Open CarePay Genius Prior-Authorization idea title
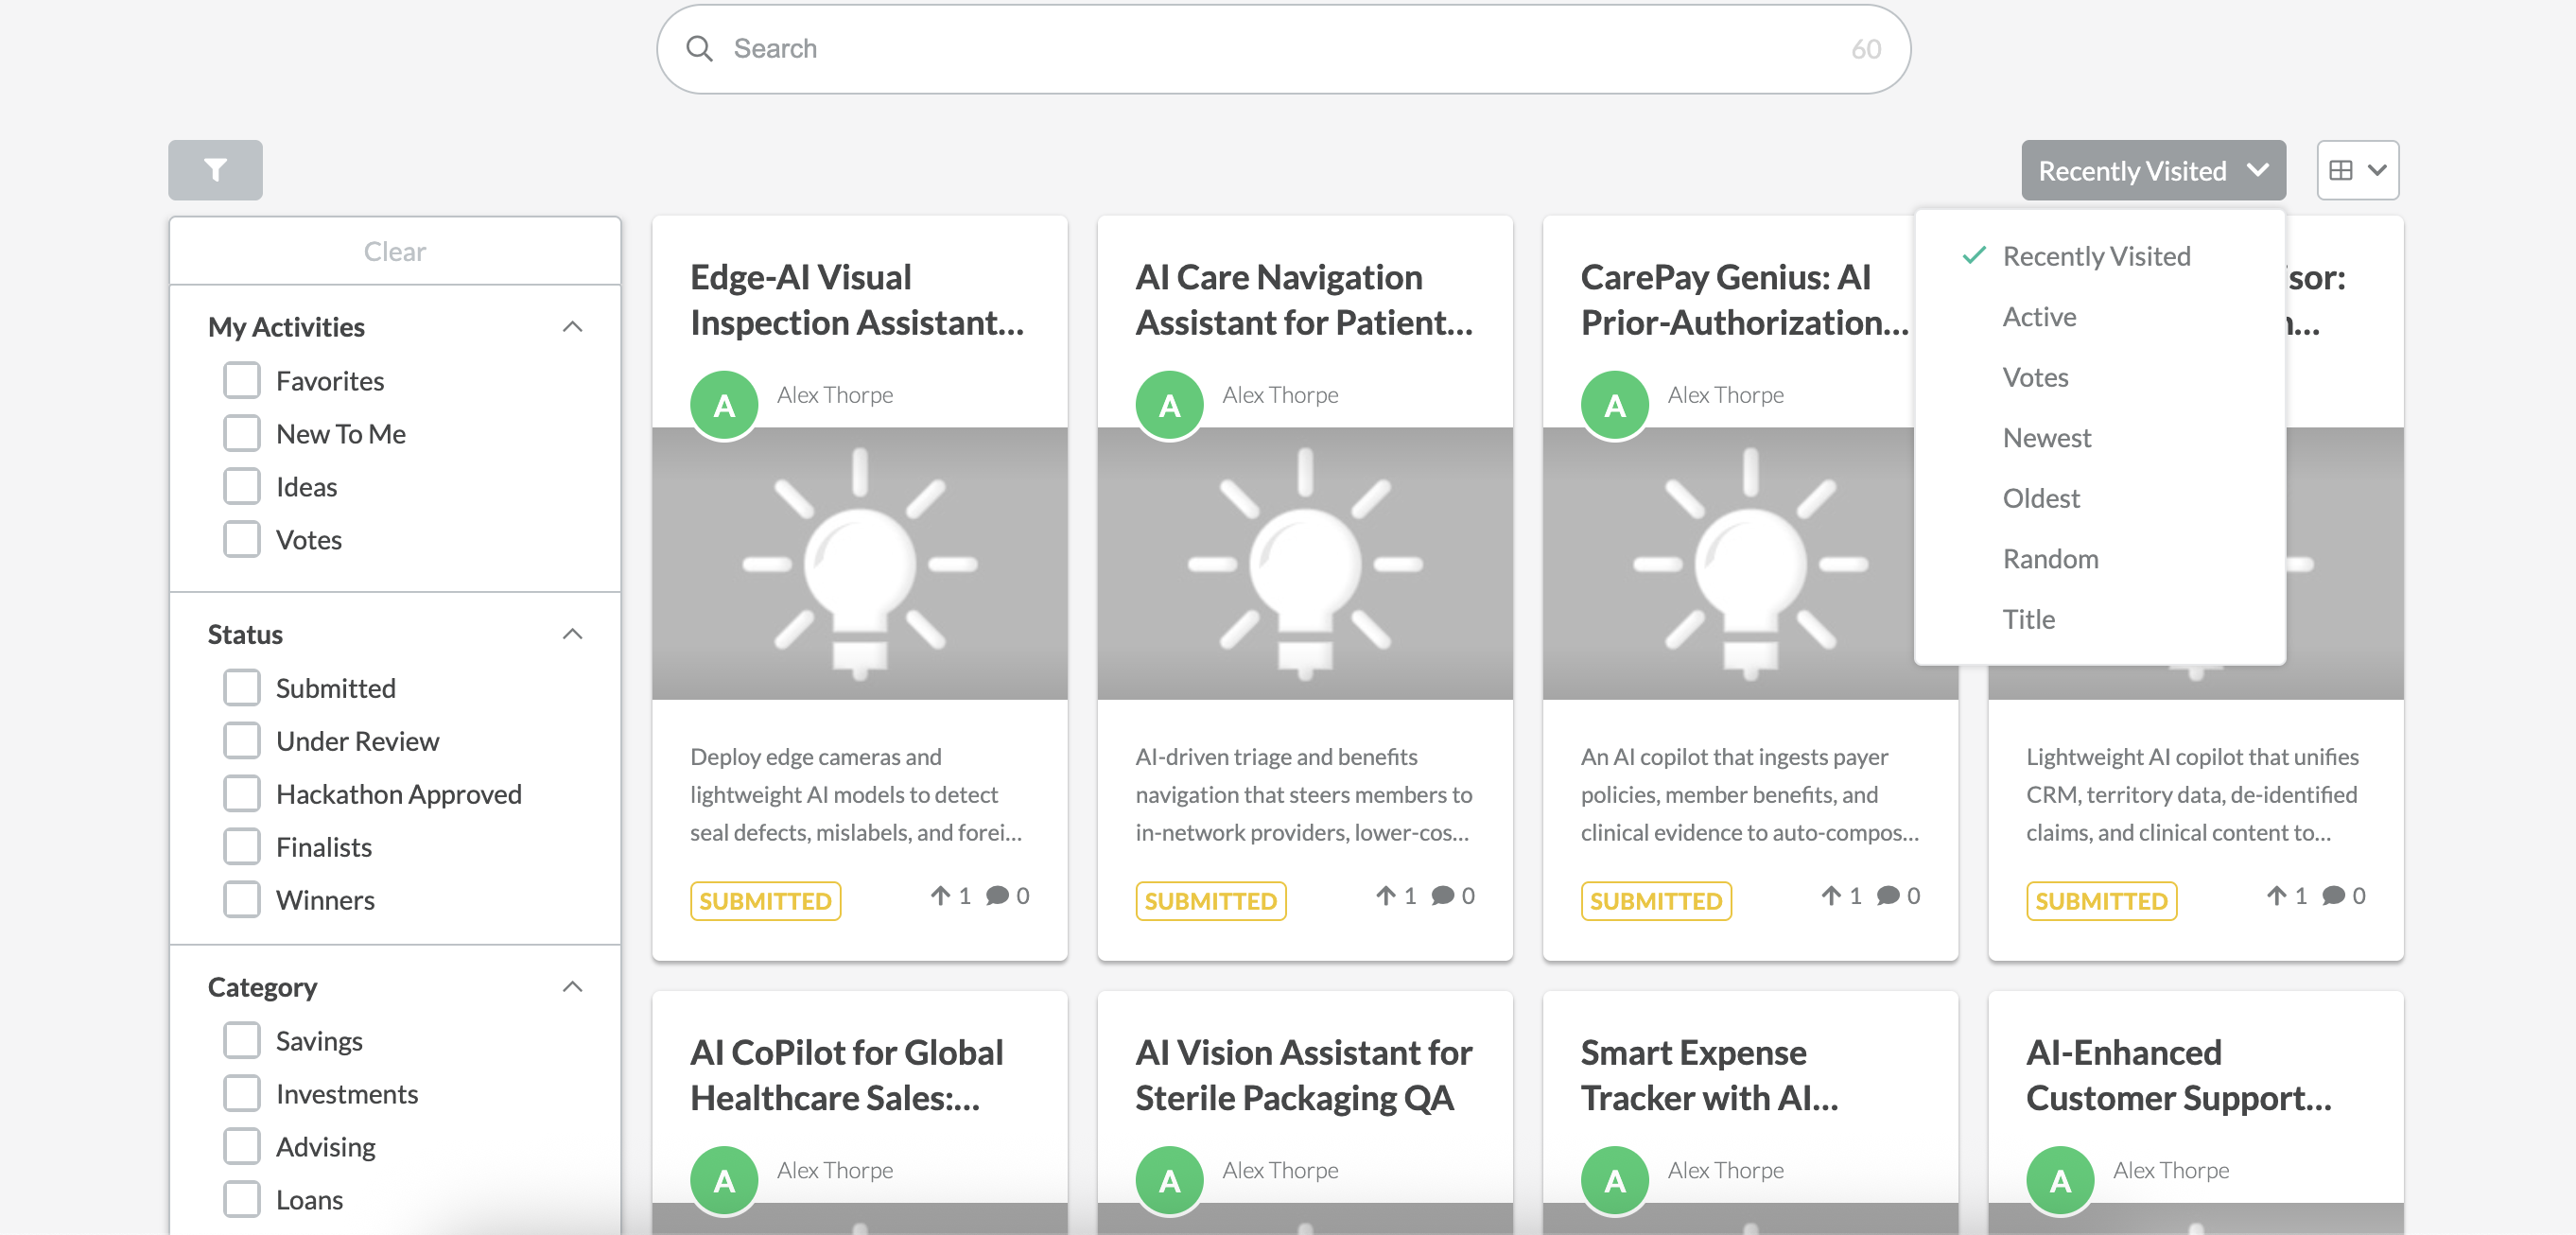The height and width of the screenshot is (1235, 2576). [x=1745, y=299]
